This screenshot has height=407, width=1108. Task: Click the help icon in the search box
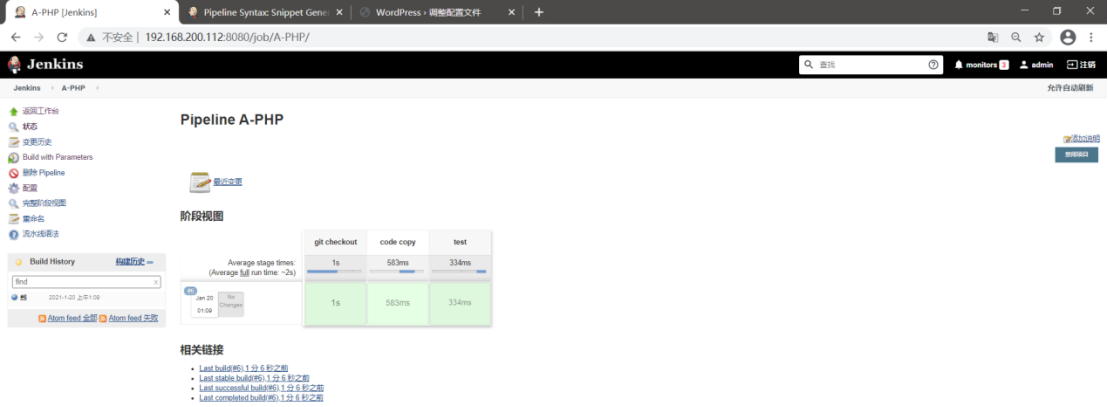933,64
